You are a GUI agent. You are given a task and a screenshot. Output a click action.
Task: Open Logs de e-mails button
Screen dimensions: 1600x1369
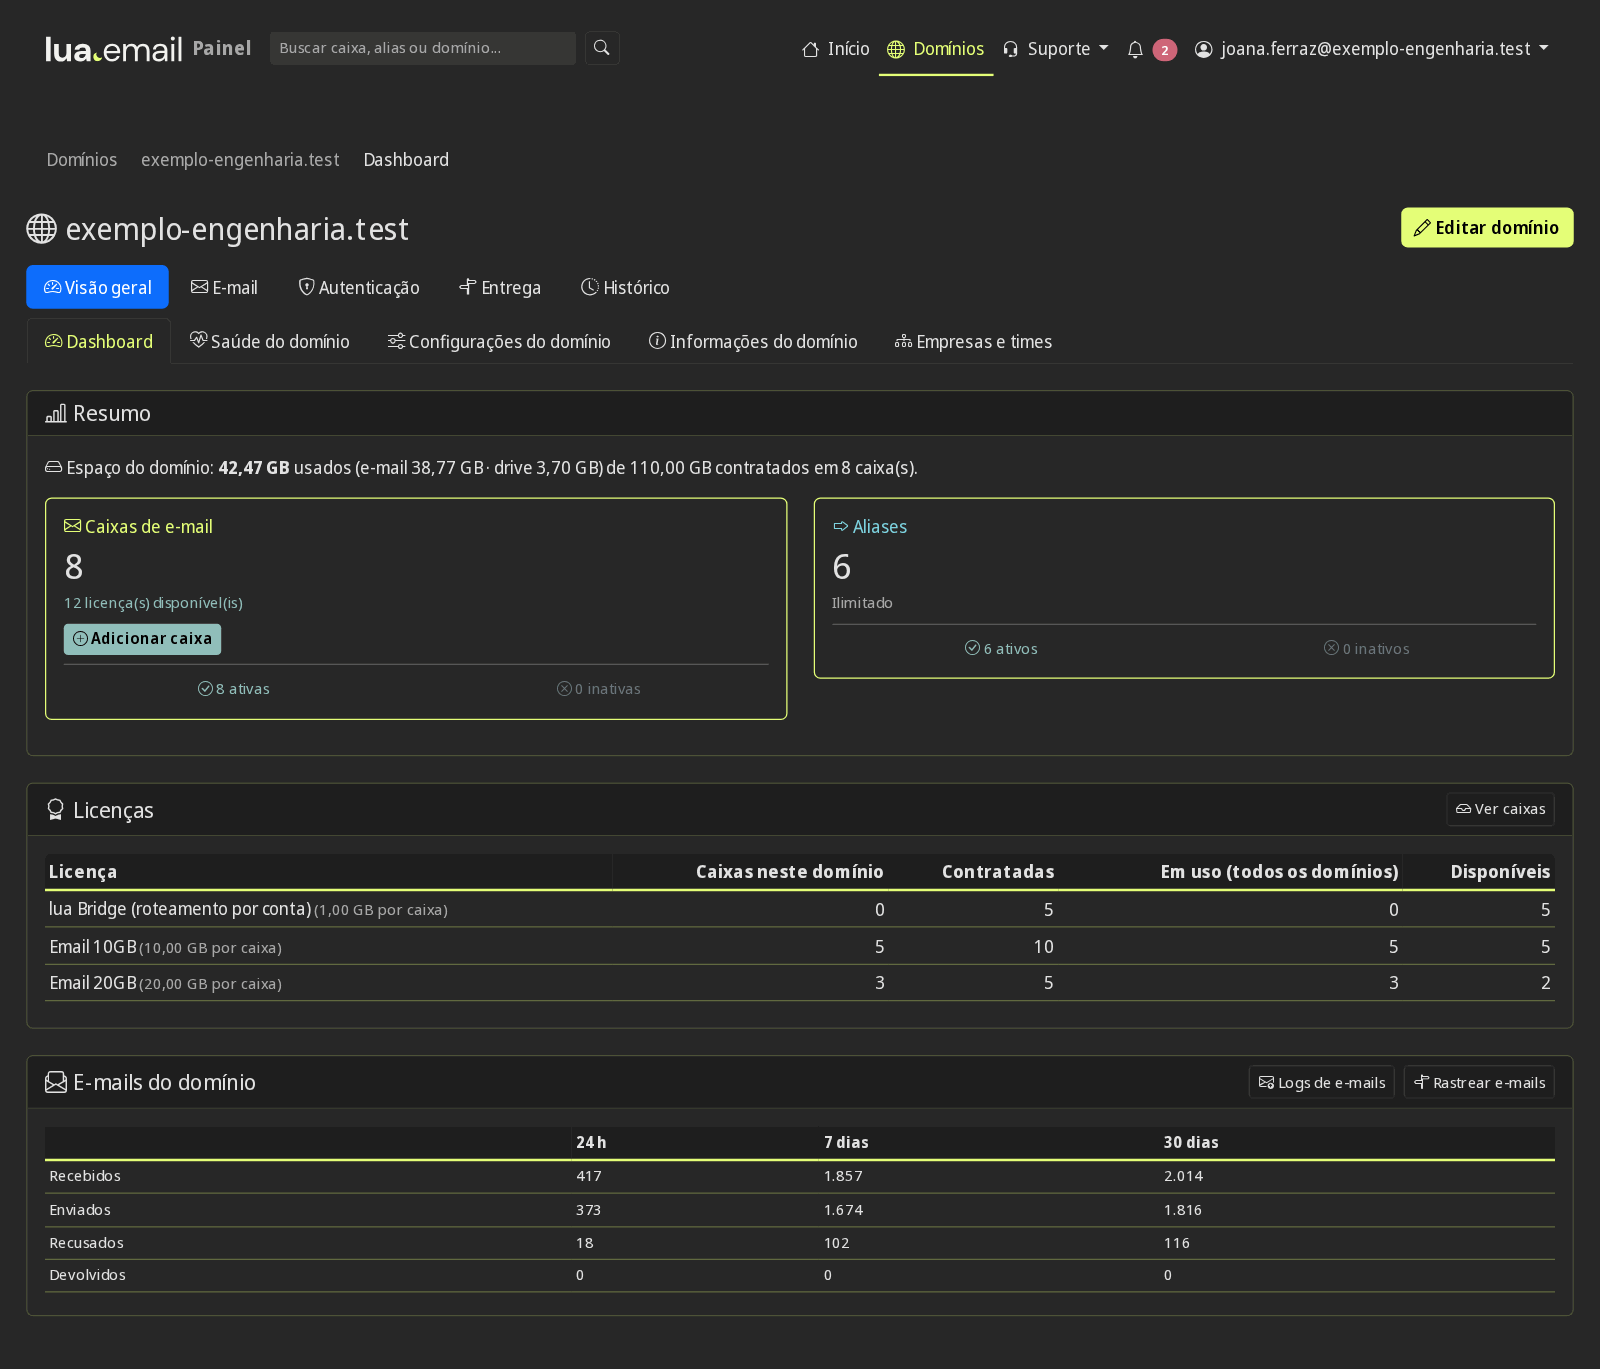[1322, 1082]
